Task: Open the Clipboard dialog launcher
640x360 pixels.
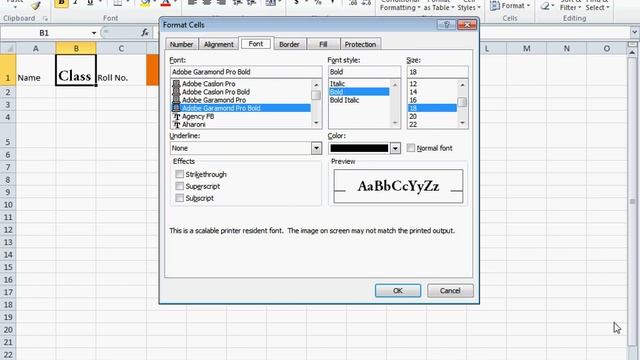Action: tap(45, 18)
